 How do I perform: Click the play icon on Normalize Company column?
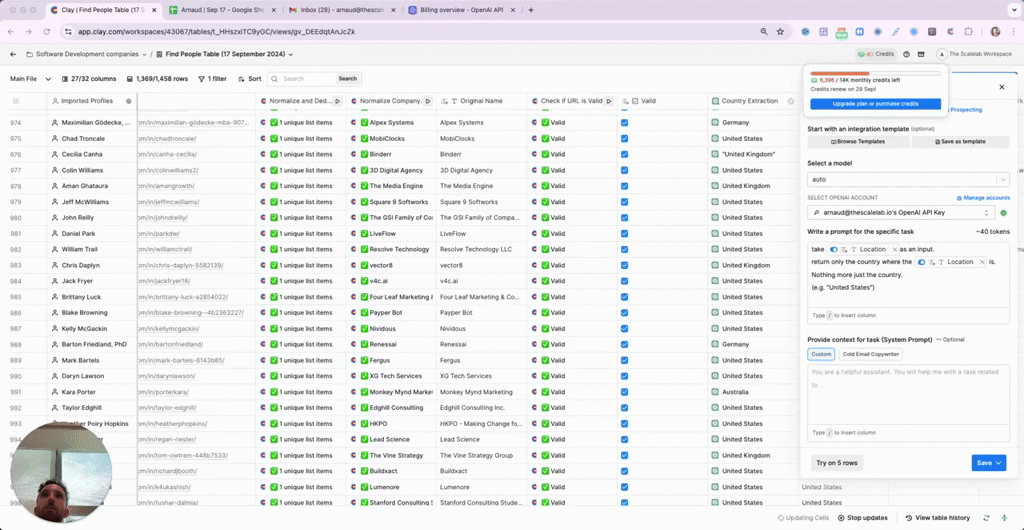click(428, 101)
